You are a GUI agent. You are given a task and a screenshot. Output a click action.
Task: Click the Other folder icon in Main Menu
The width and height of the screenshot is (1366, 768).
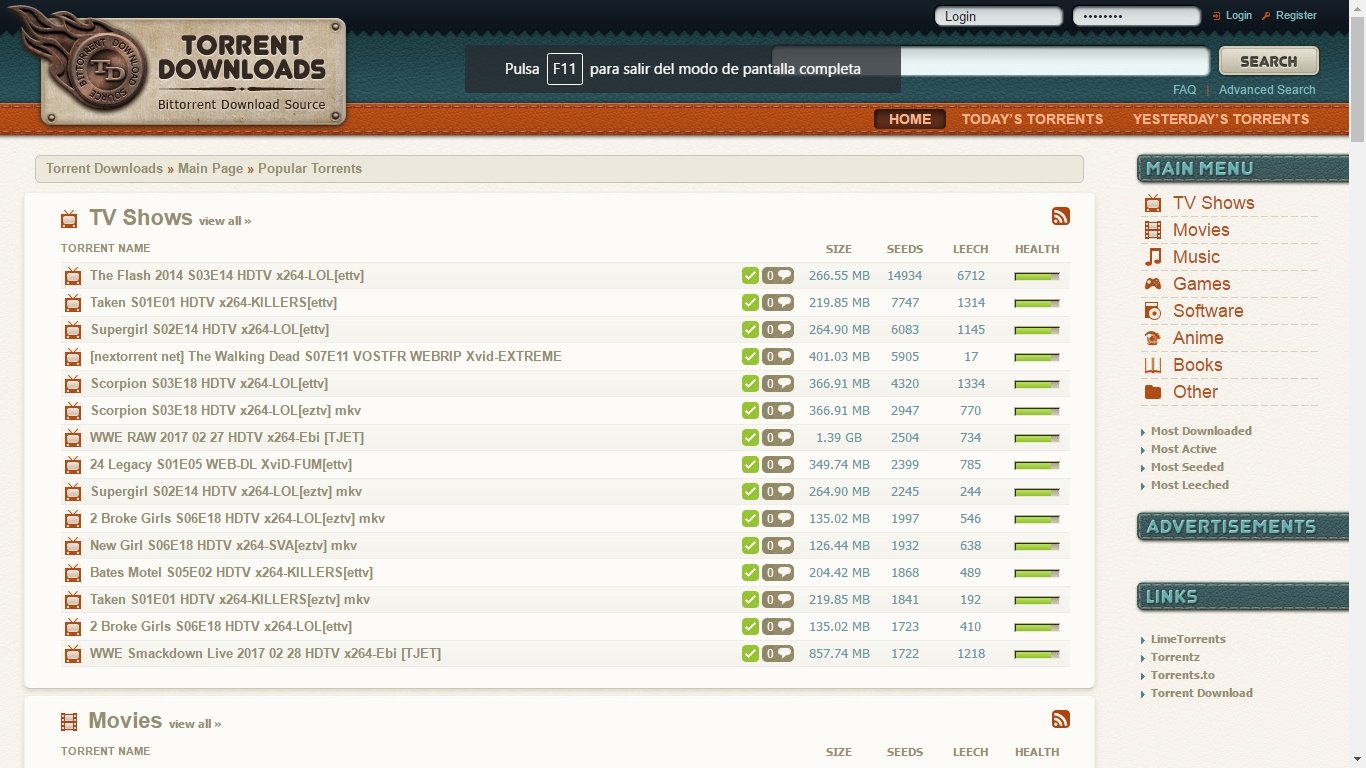pos(1153,392)
